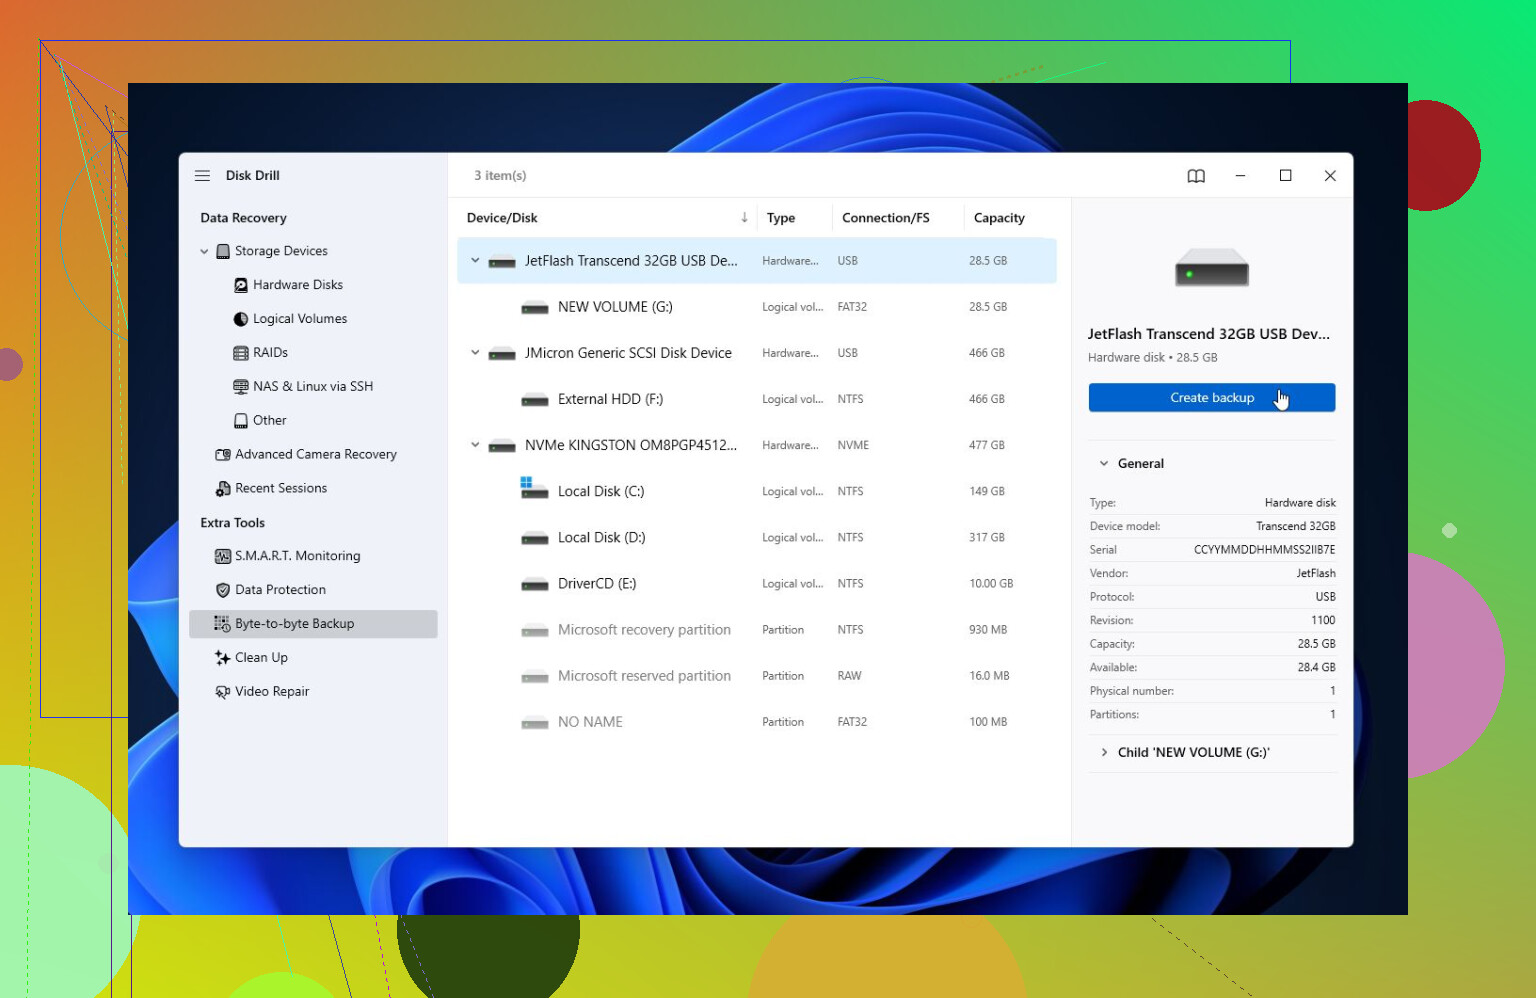Image resolution: width=1536 pixels, height=998 pixels.
Task: Click the NVME connection cell for KINGSTON
Action: click(853, 446)
